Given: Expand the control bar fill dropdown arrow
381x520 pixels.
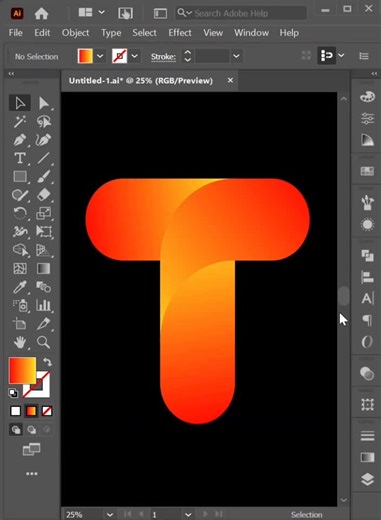Looking at the screenshot, I should [x=100, y=56].
